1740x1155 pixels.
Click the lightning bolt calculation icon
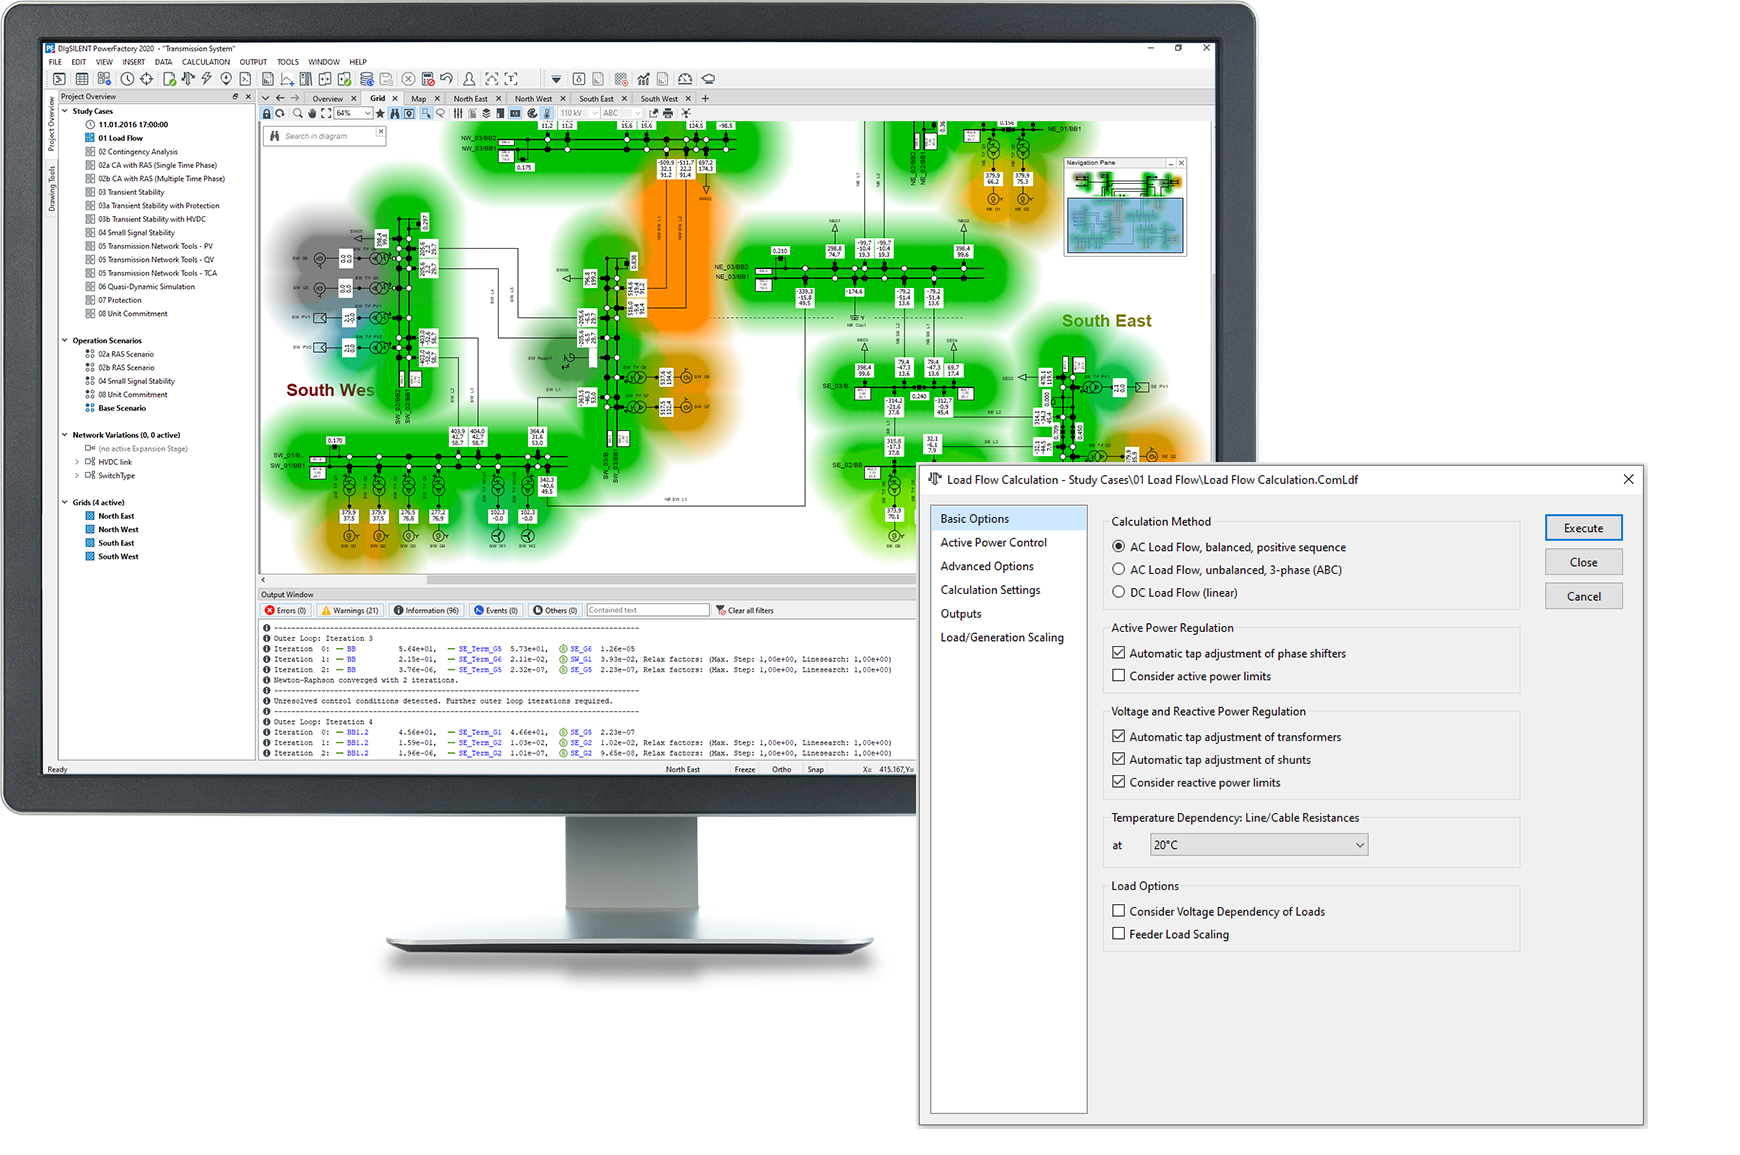pyautogui.click(x=206, y=79)
